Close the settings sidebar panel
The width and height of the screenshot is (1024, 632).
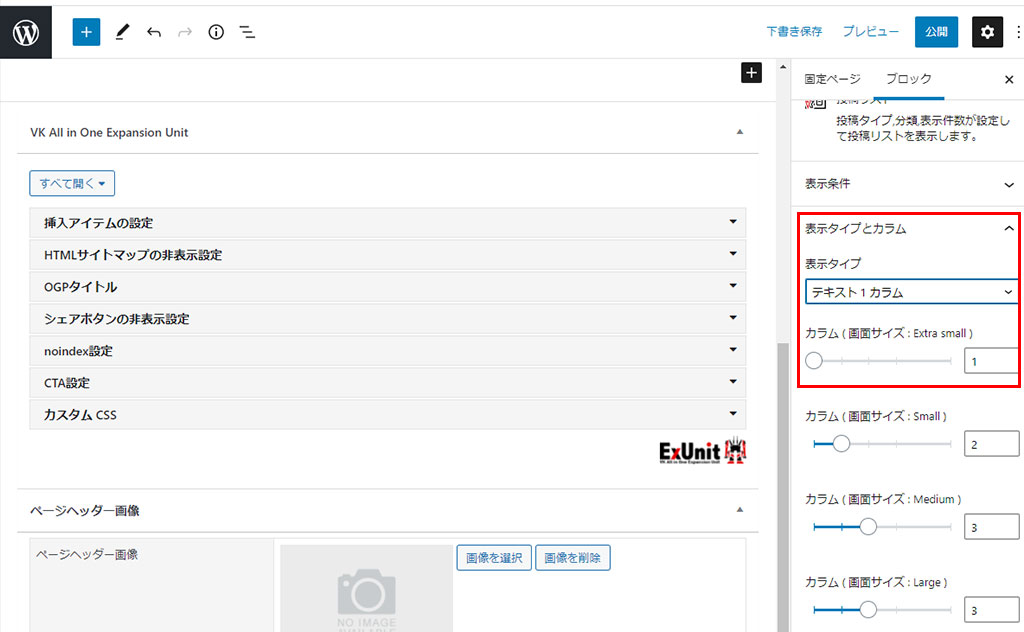tap(1008, 80)
